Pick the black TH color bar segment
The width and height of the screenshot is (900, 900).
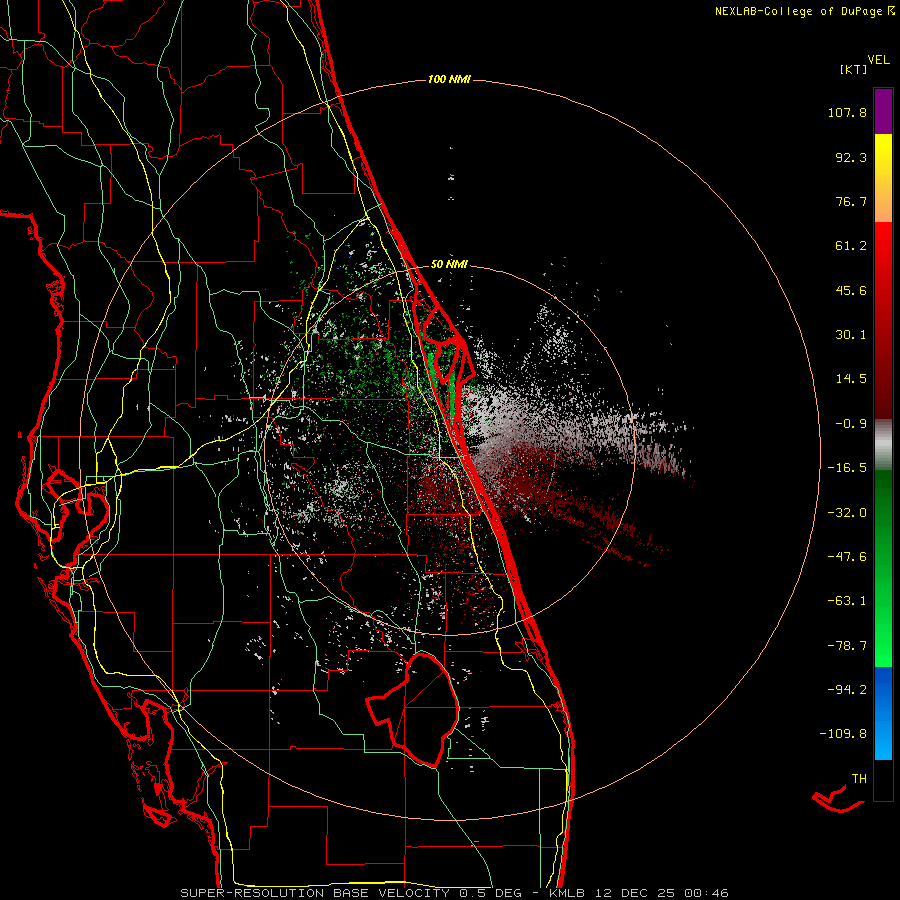[883, 780]
